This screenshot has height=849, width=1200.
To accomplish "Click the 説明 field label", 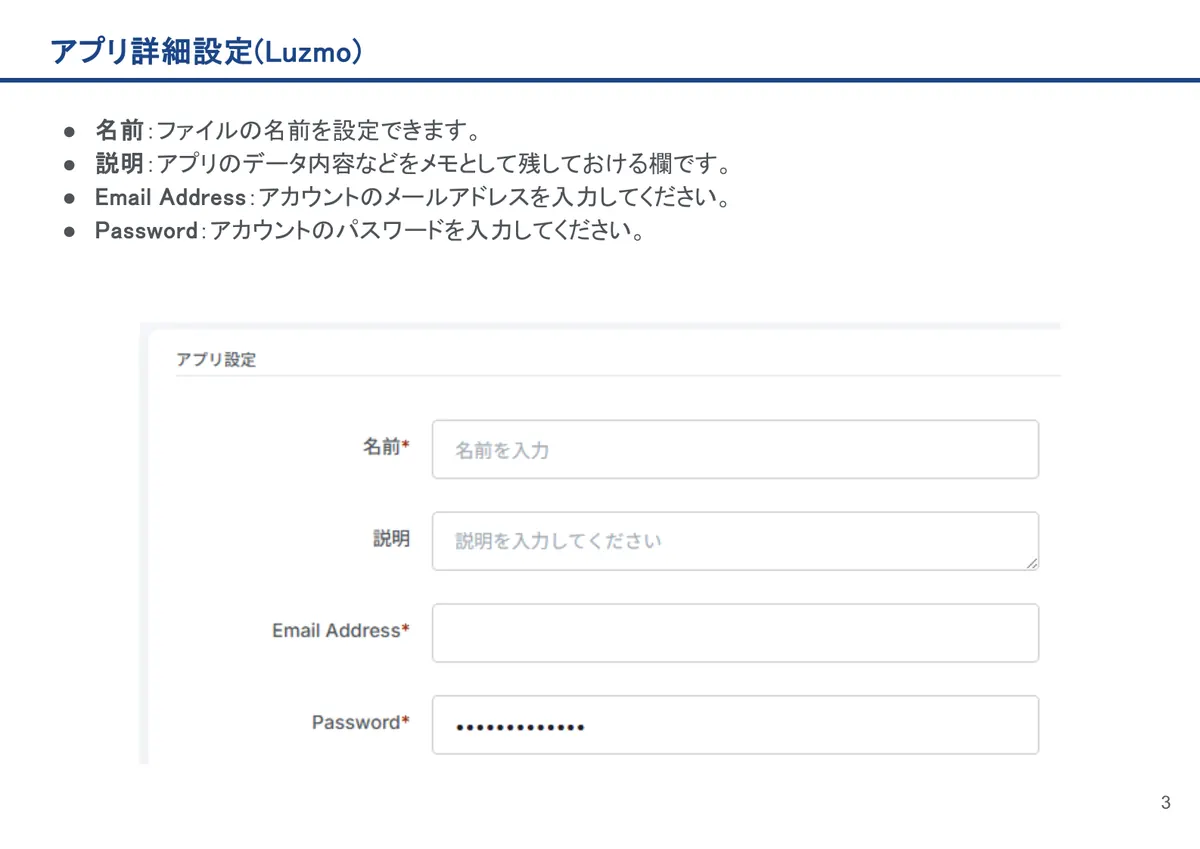I will click(391, 538).
